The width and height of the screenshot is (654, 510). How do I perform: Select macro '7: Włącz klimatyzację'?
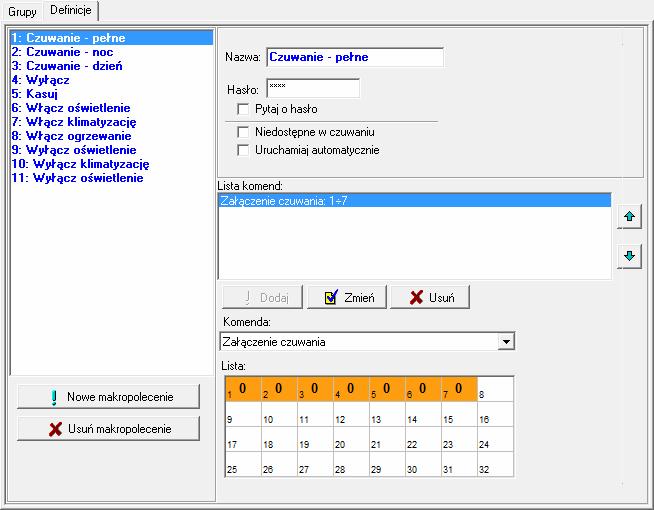pyautogui.click(x=112, y=122)
